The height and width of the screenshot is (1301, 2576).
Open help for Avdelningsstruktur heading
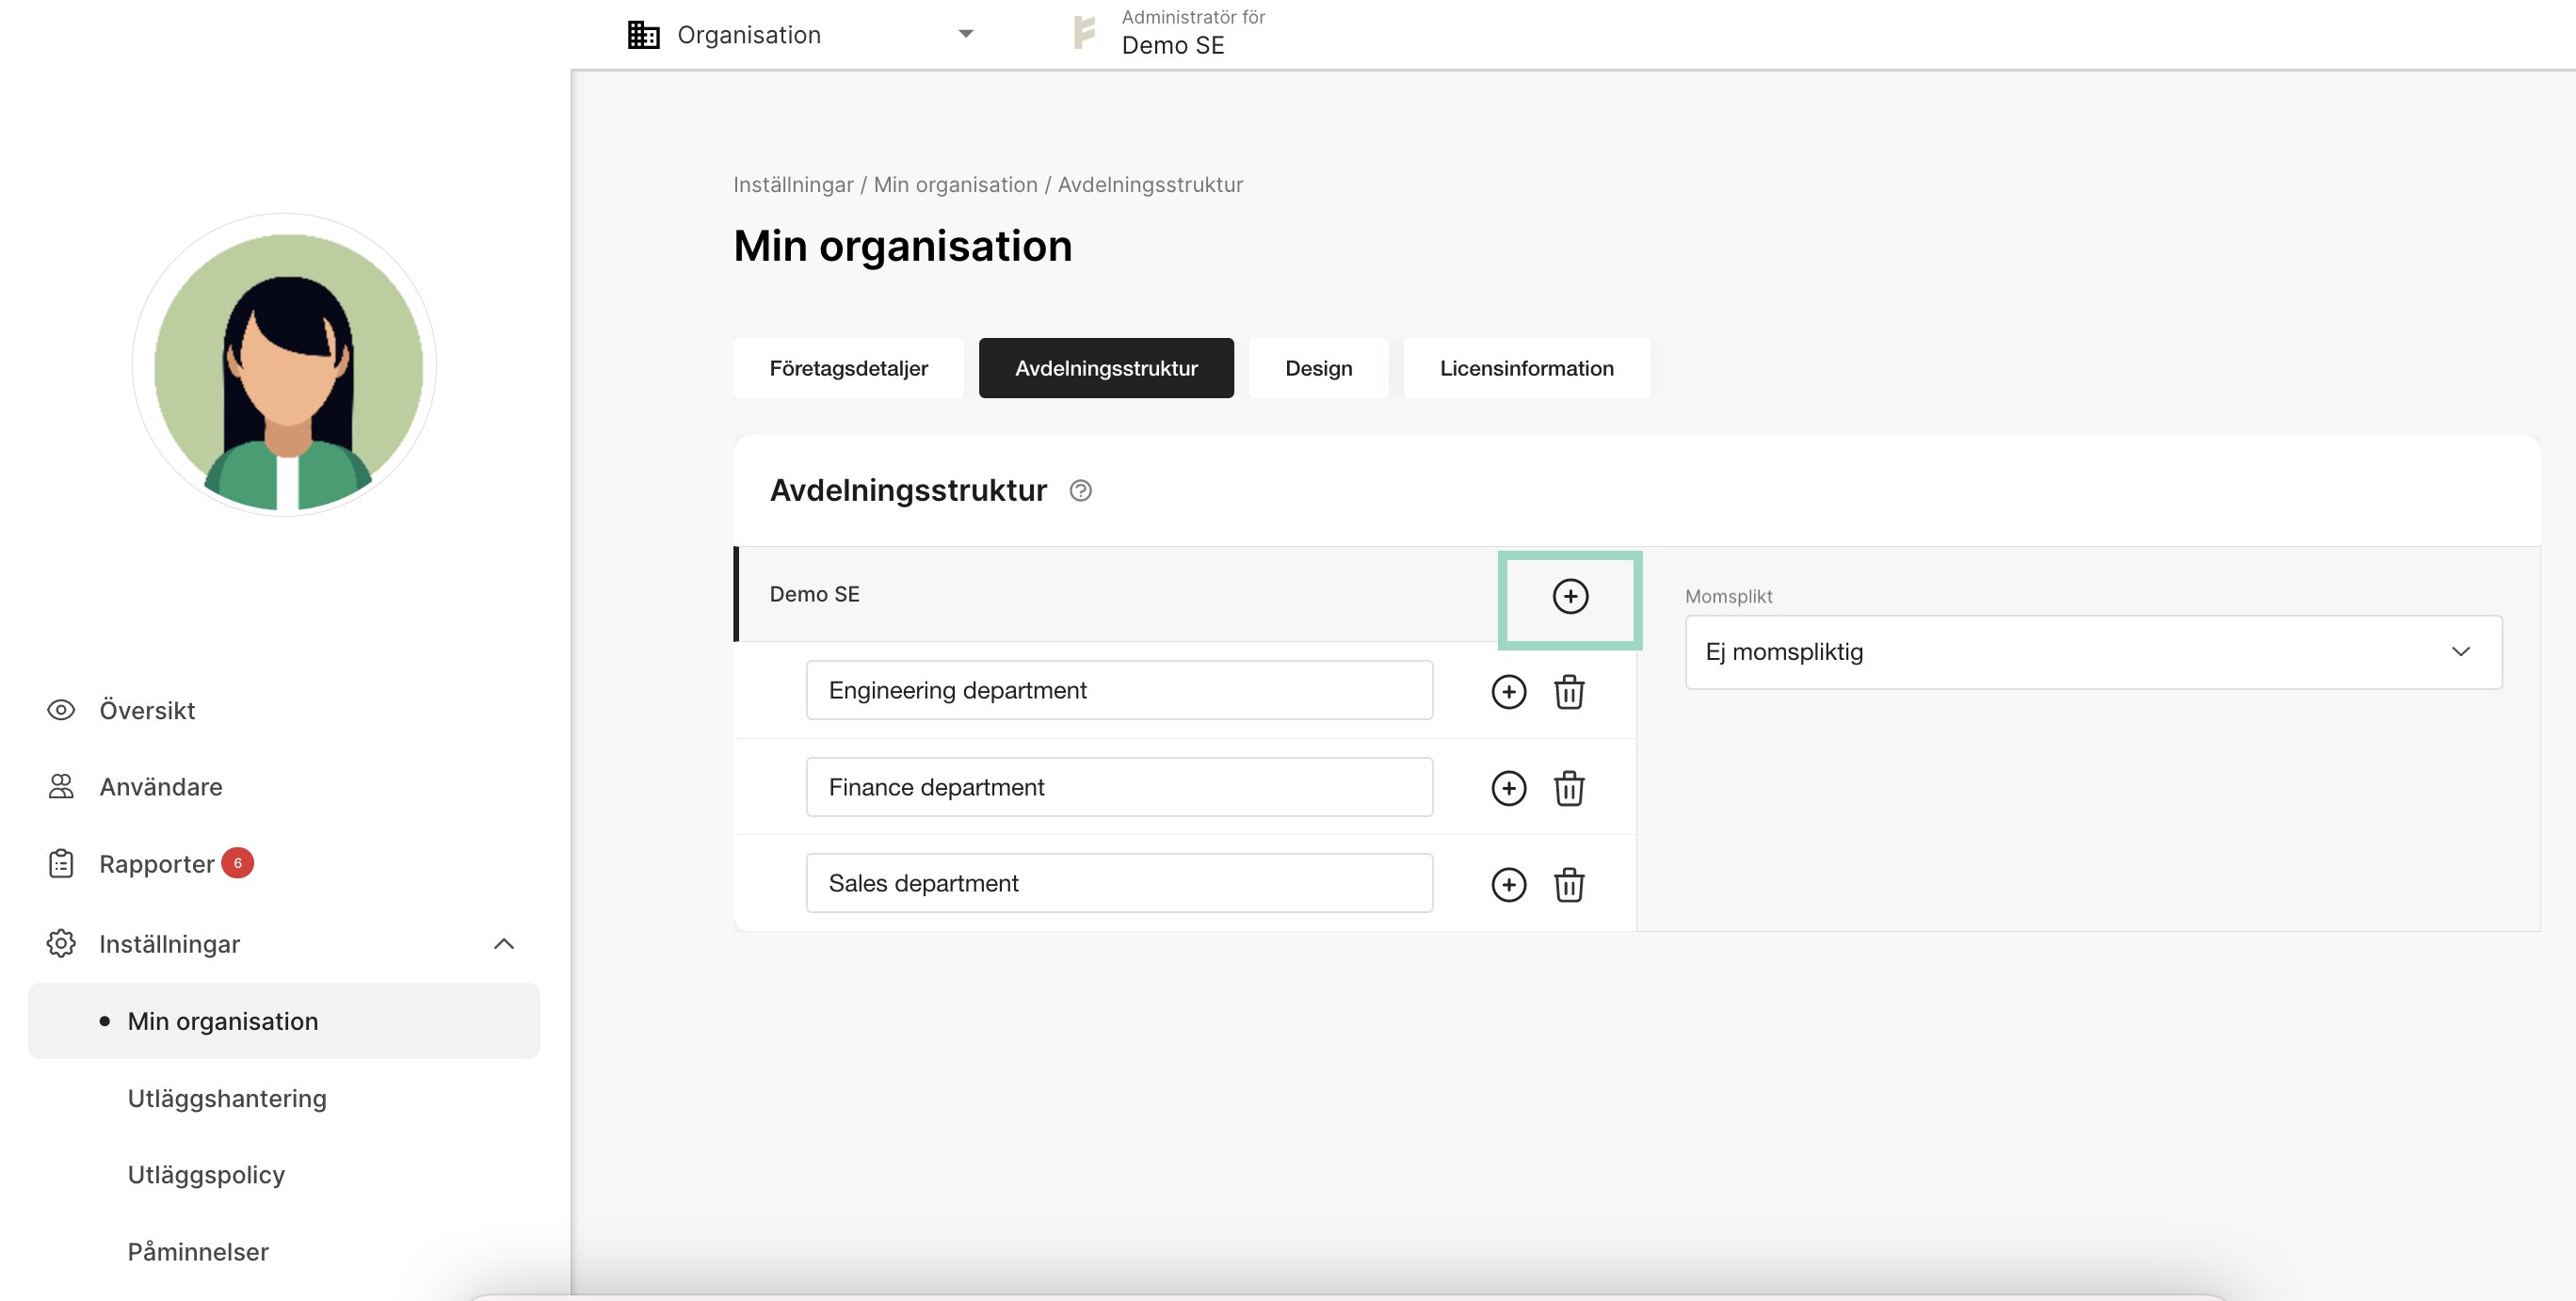[x=1080, y=490]
